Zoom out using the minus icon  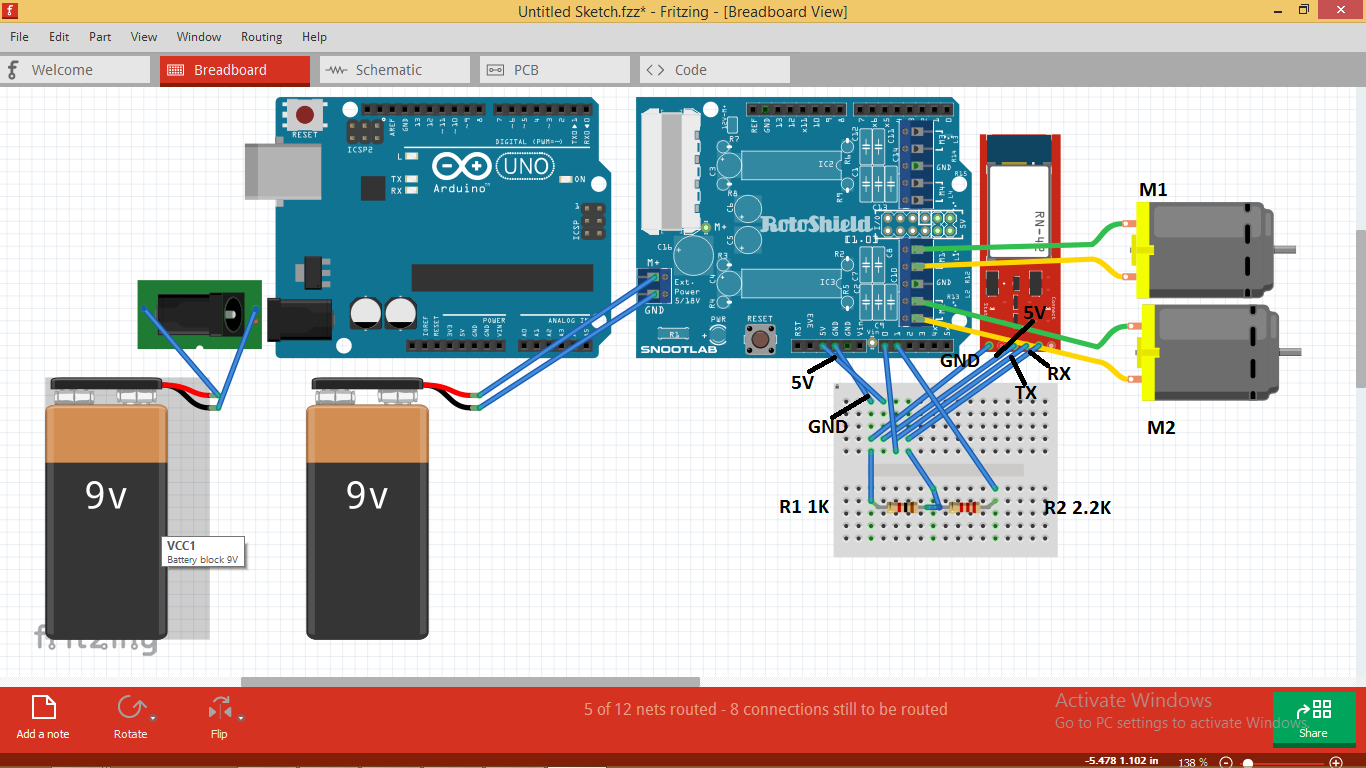tap(1226, 761)
